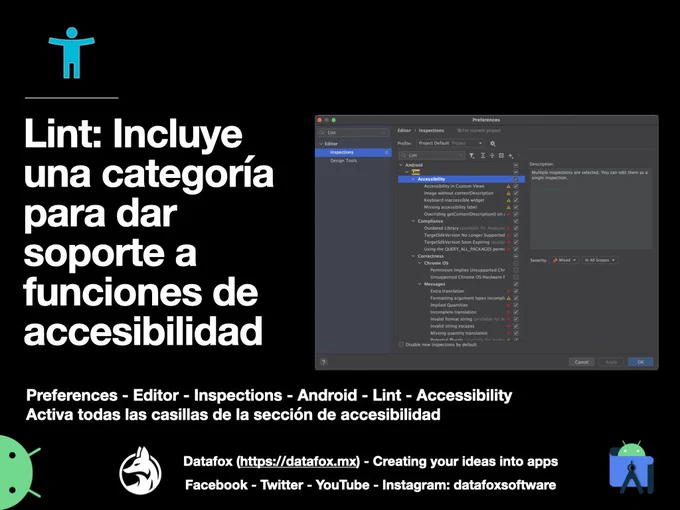Select TargetSdkVersion Soon Expiring row
The width and height of the screenshot is (680, 510).
coord(464,242)
